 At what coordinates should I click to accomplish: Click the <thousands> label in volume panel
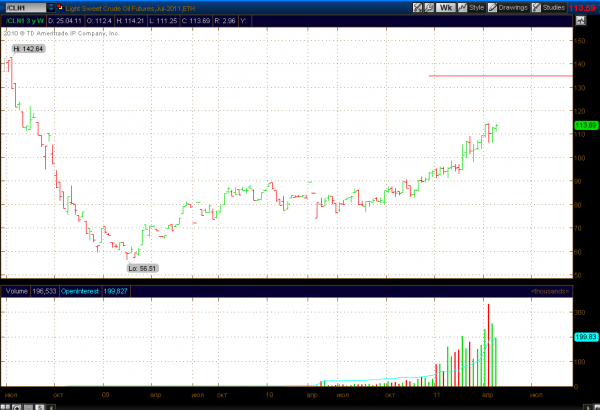pyautogui.click(x=549, y=291)
